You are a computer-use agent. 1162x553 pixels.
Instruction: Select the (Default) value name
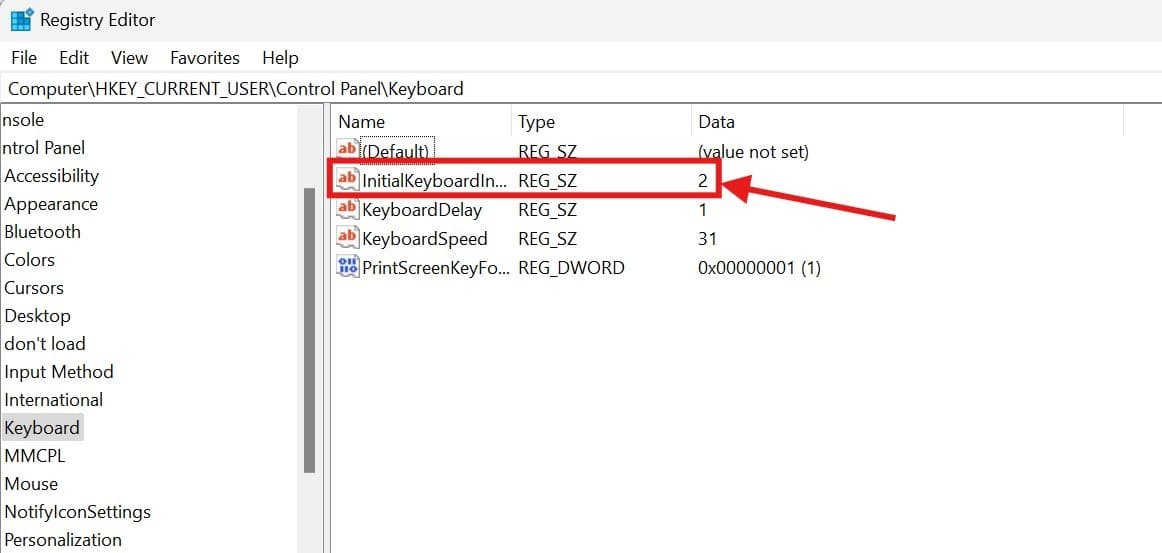click(x=395, y=152)
